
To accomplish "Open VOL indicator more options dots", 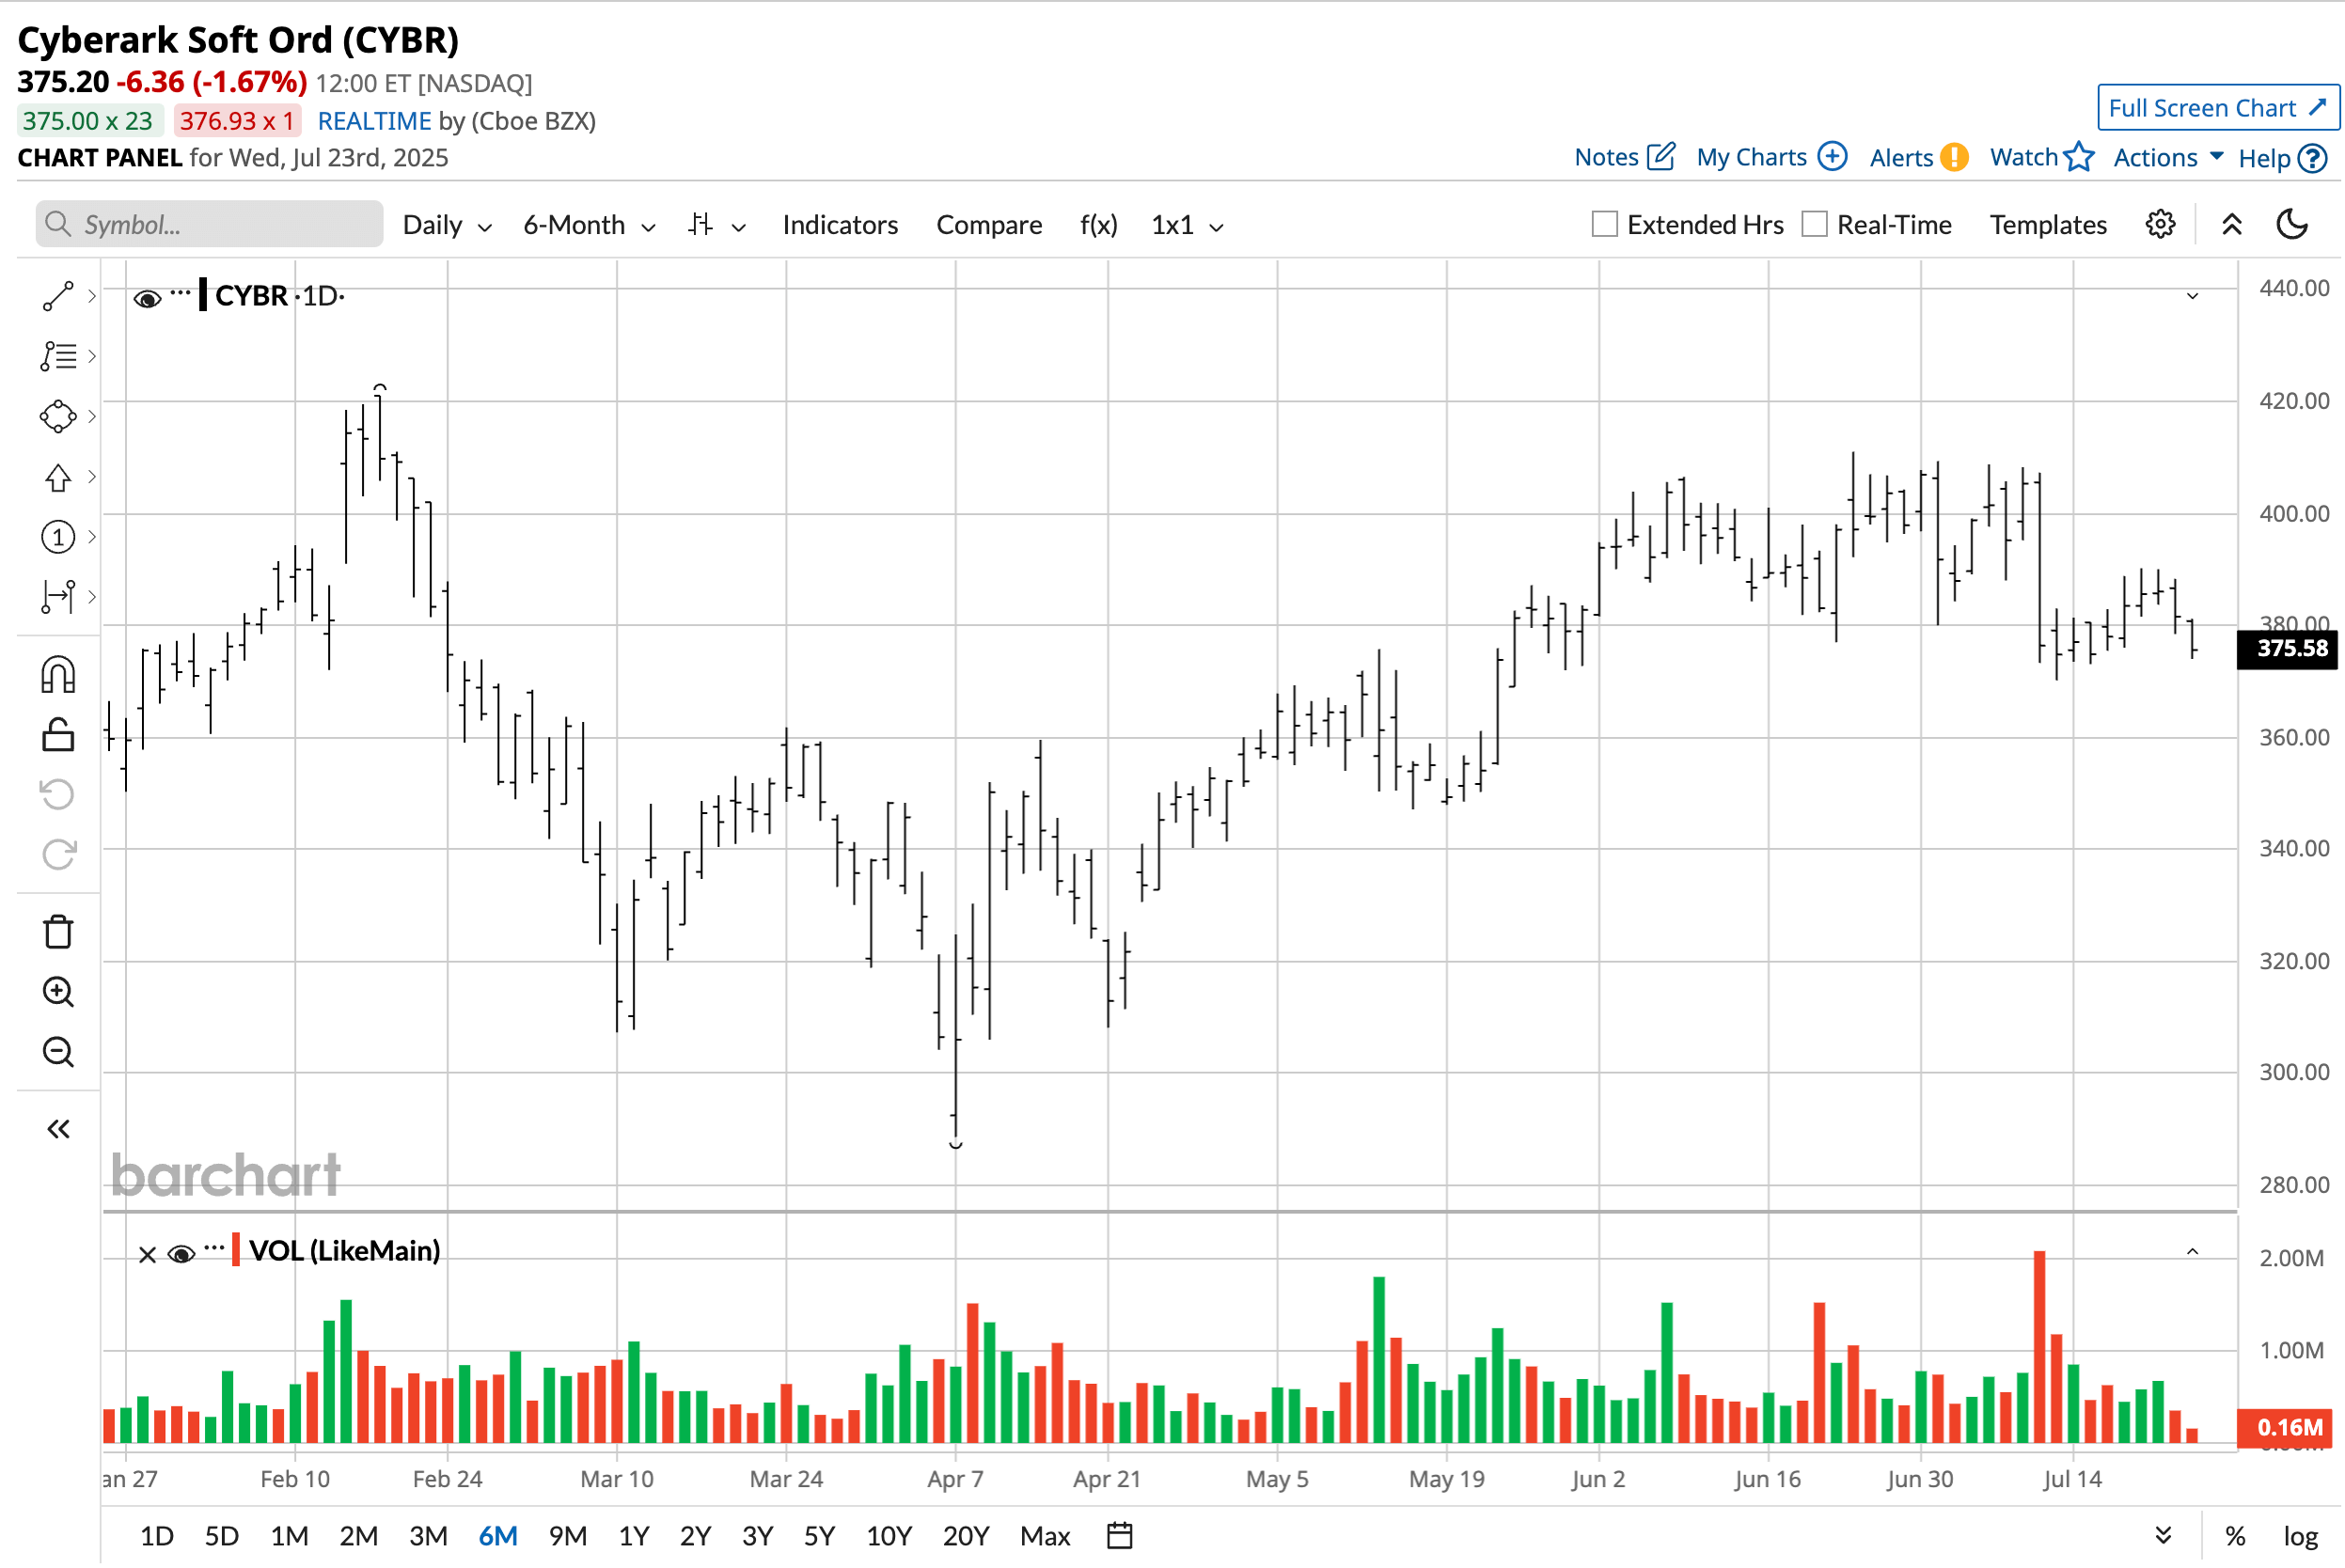I will point(214,1248).
